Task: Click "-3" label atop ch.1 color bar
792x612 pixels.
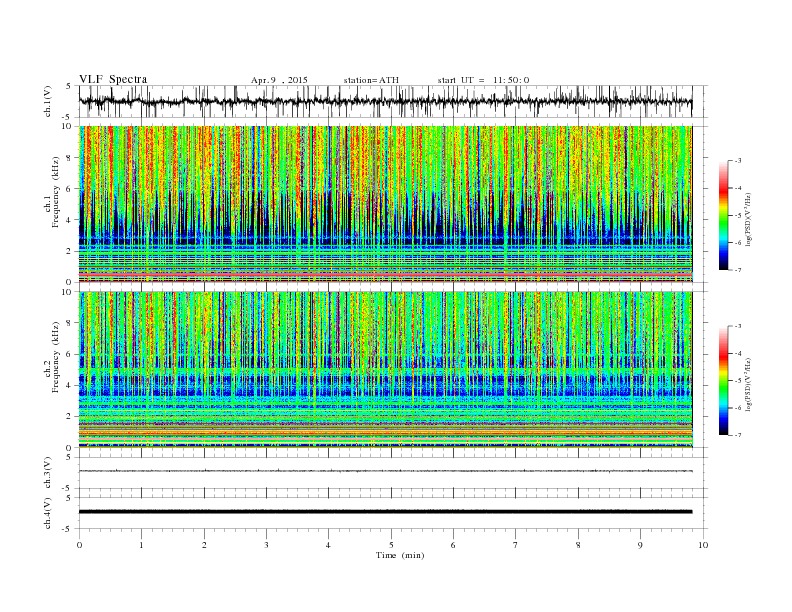Action: point(737,161)
